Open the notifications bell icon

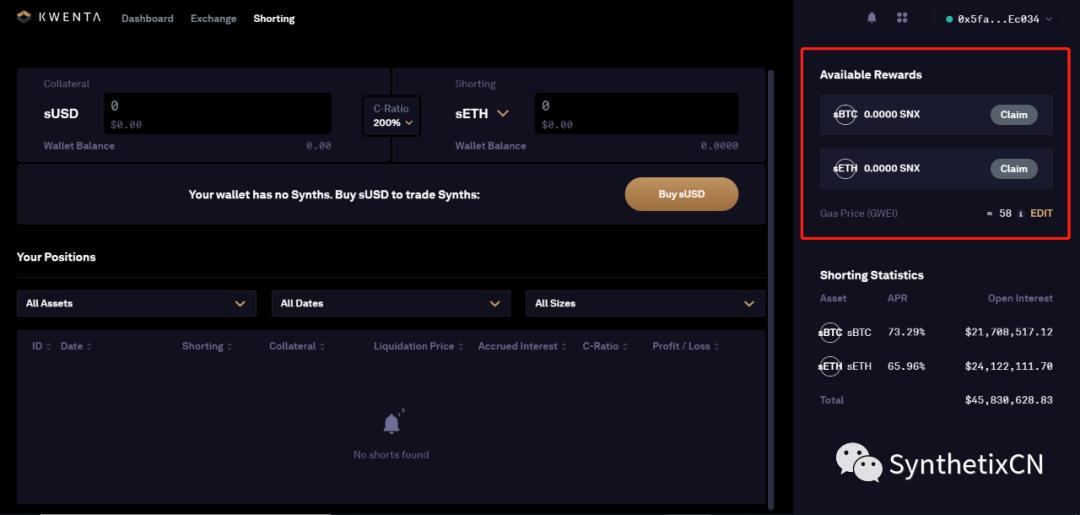(x=871, y=18)
